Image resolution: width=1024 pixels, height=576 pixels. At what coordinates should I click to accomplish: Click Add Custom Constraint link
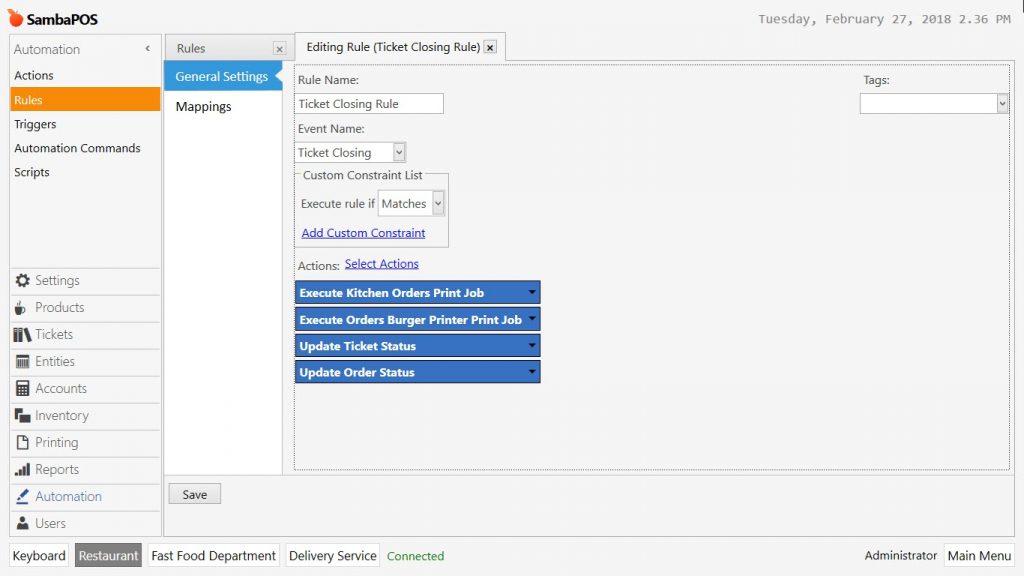pyautogui.click(x=363, y=233)
